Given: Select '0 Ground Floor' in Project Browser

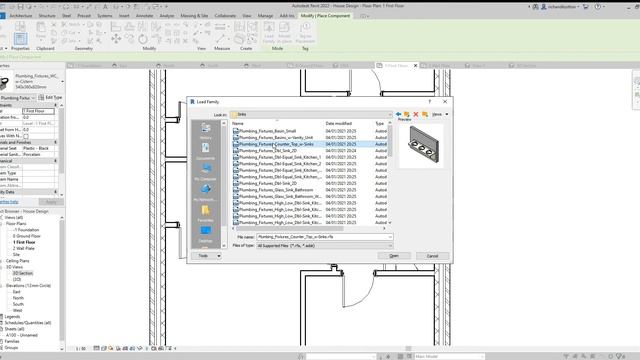Looking at the screenshot, I should click(27, 236).
